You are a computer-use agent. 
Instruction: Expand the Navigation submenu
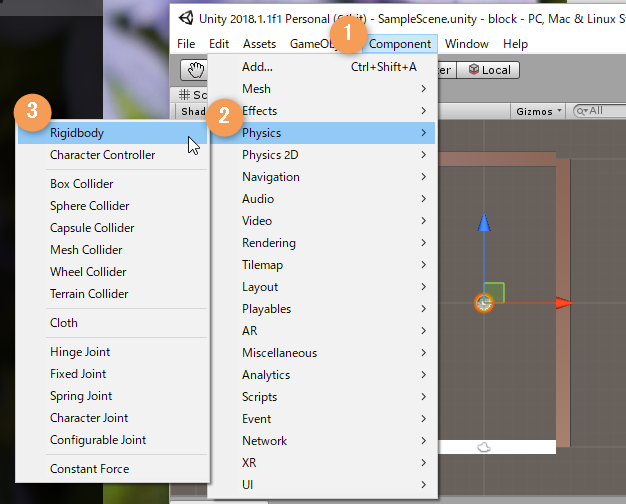(x=323, y=177)
